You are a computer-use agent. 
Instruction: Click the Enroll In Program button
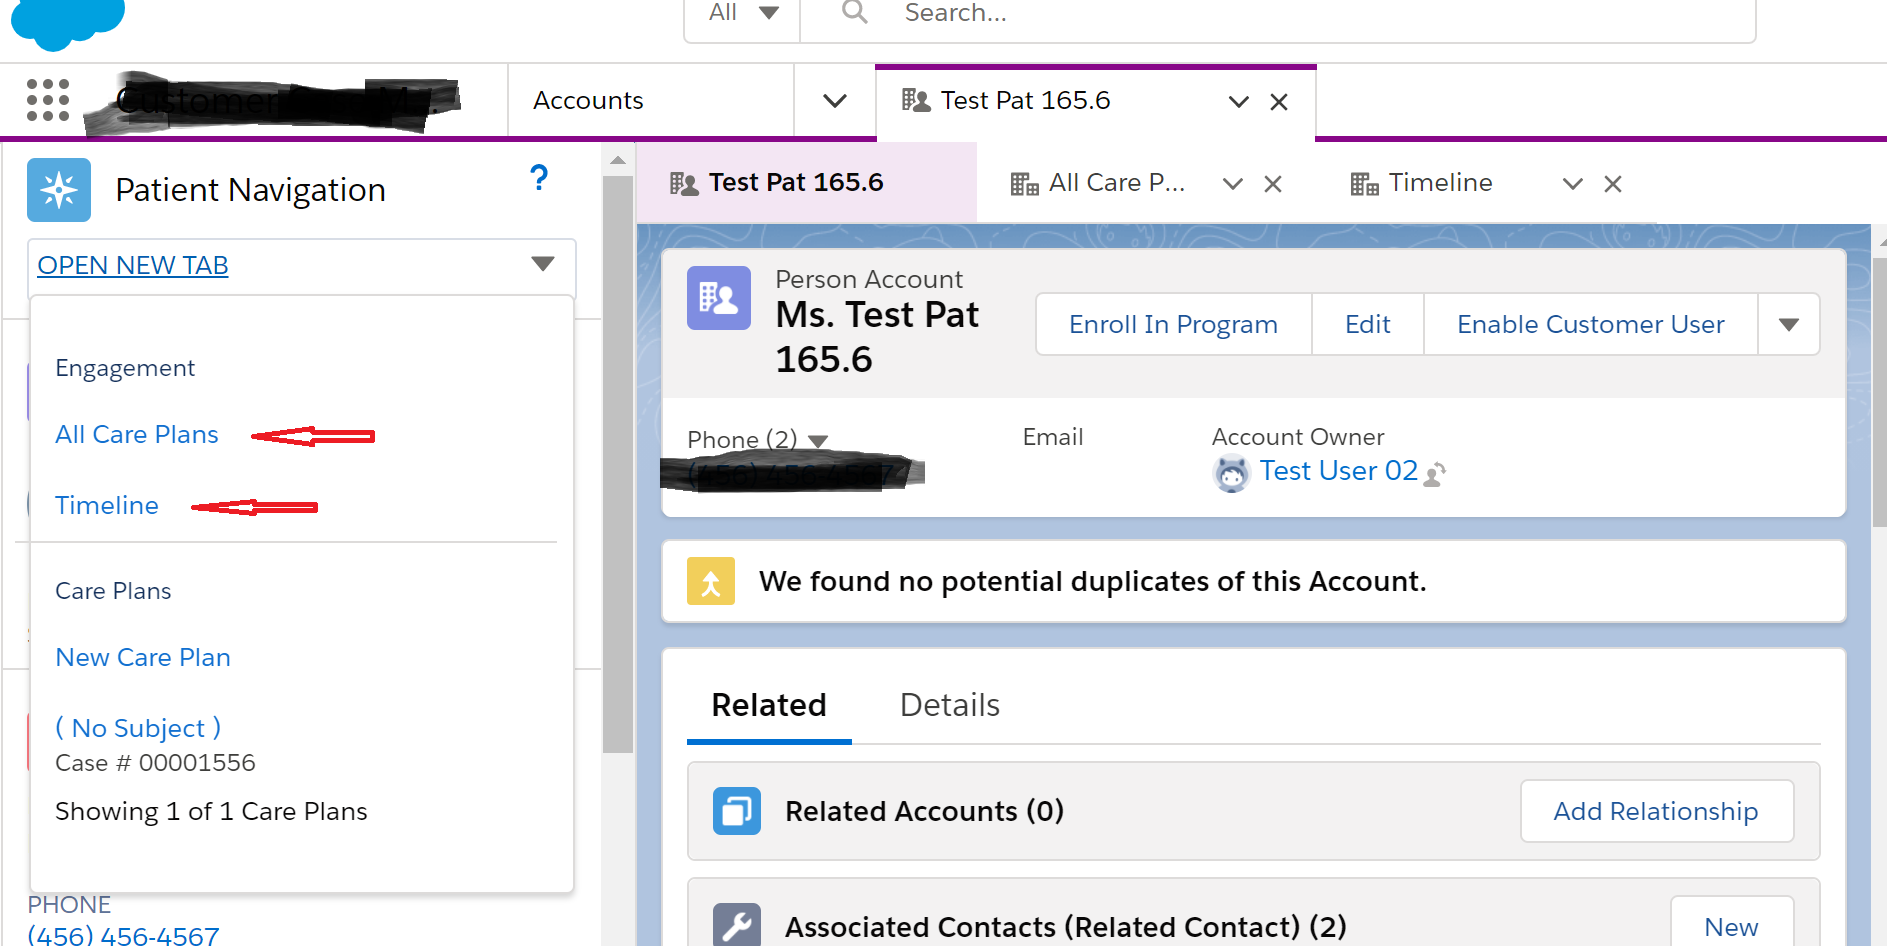(x=1172, y=324)
